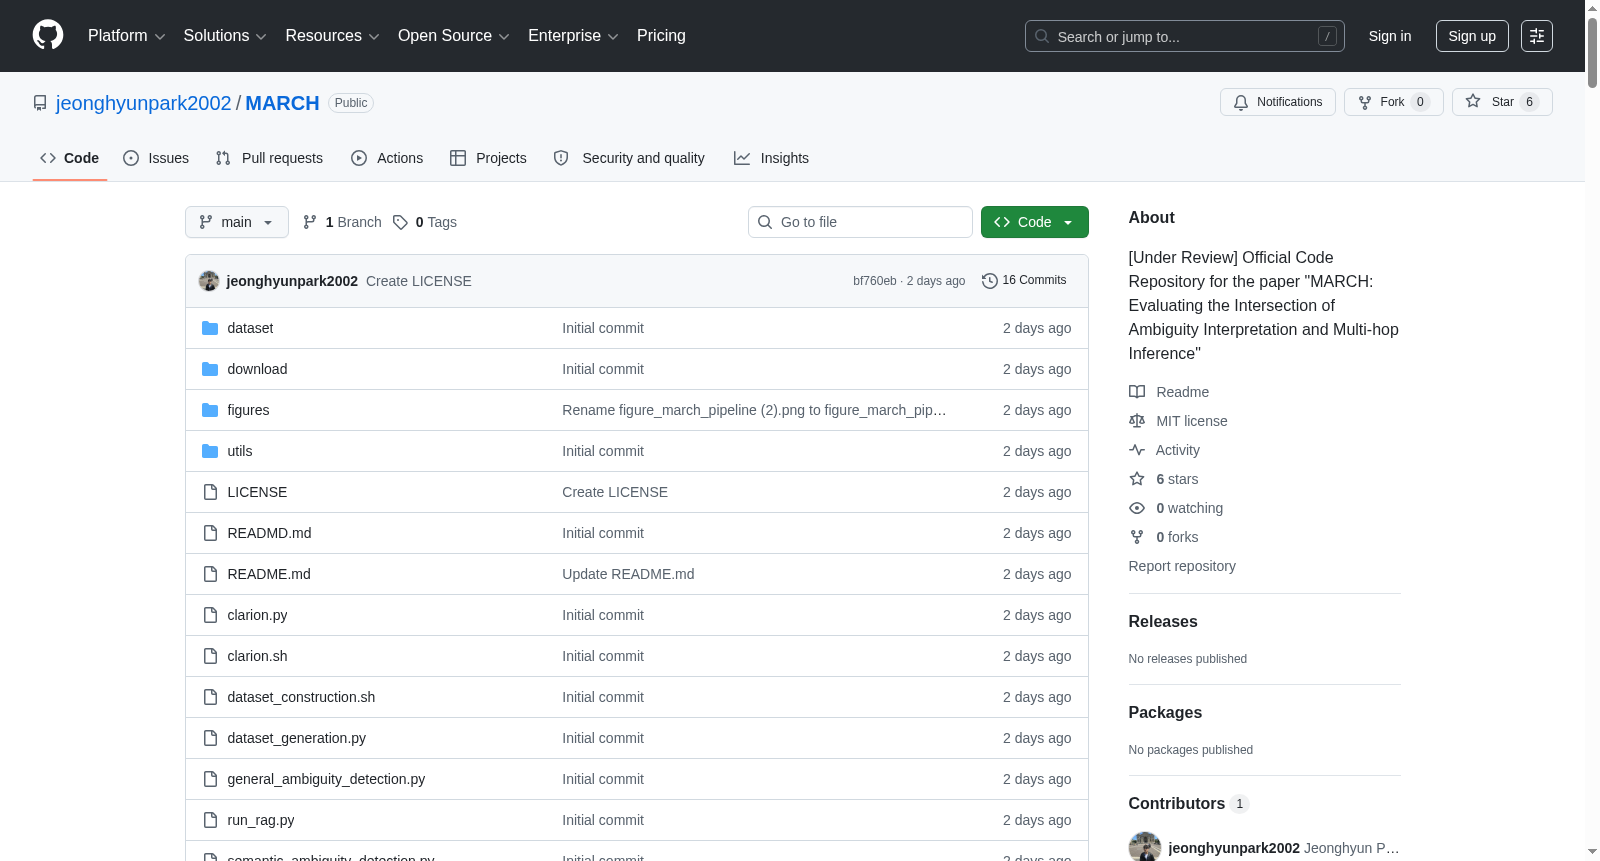
Task: Open the dataset folder icon
Action: click(210, 328)
